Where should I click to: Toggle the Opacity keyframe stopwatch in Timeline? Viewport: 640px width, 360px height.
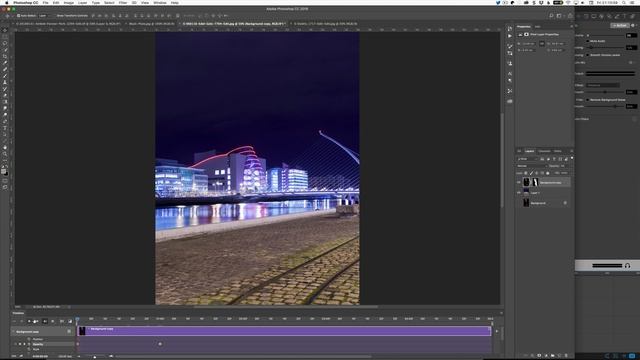tap(29, 344)
